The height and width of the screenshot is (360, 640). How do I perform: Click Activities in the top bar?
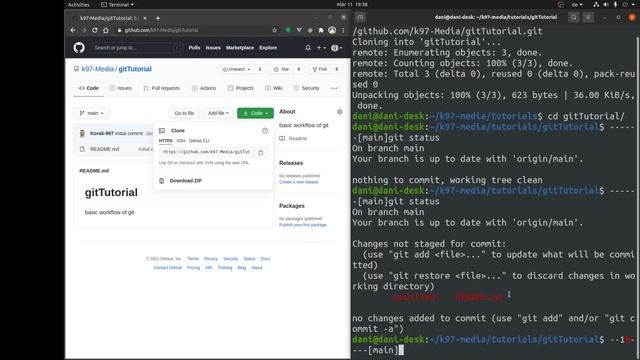[78, 4]
